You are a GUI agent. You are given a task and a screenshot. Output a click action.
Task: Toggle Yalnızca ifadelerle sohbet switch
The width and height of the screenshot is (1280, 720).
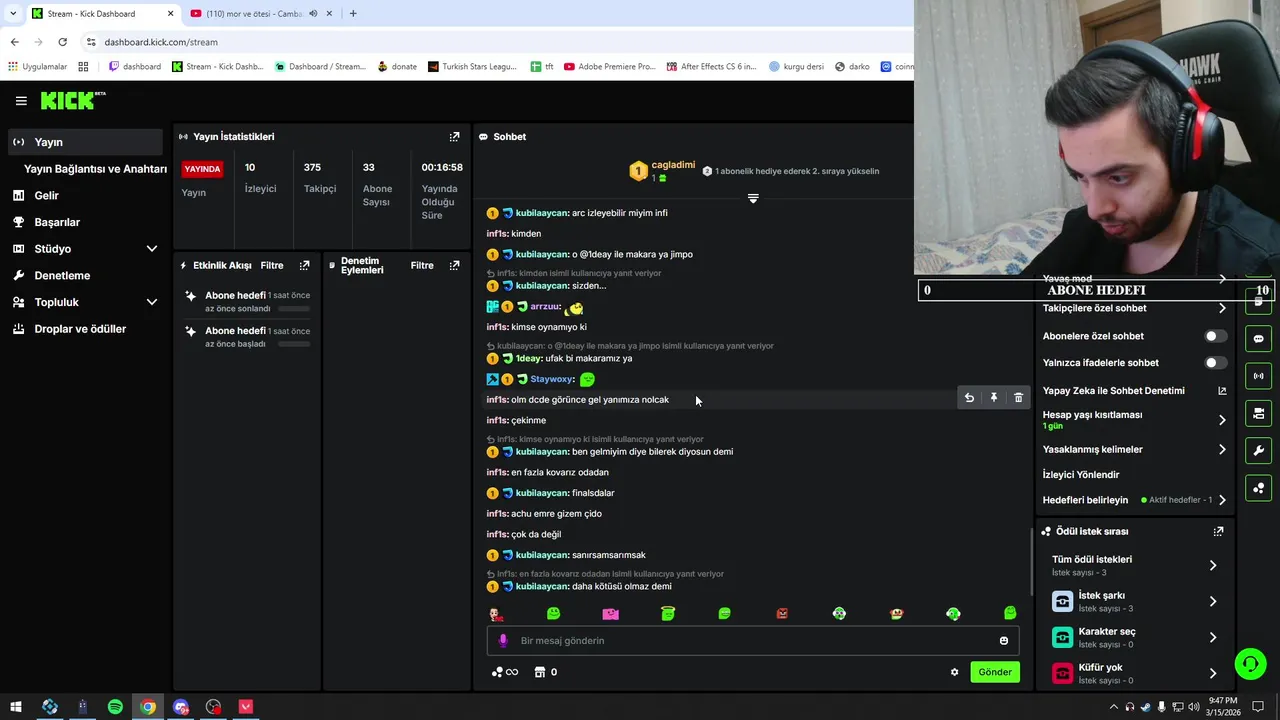click(x=1215, y=363)
